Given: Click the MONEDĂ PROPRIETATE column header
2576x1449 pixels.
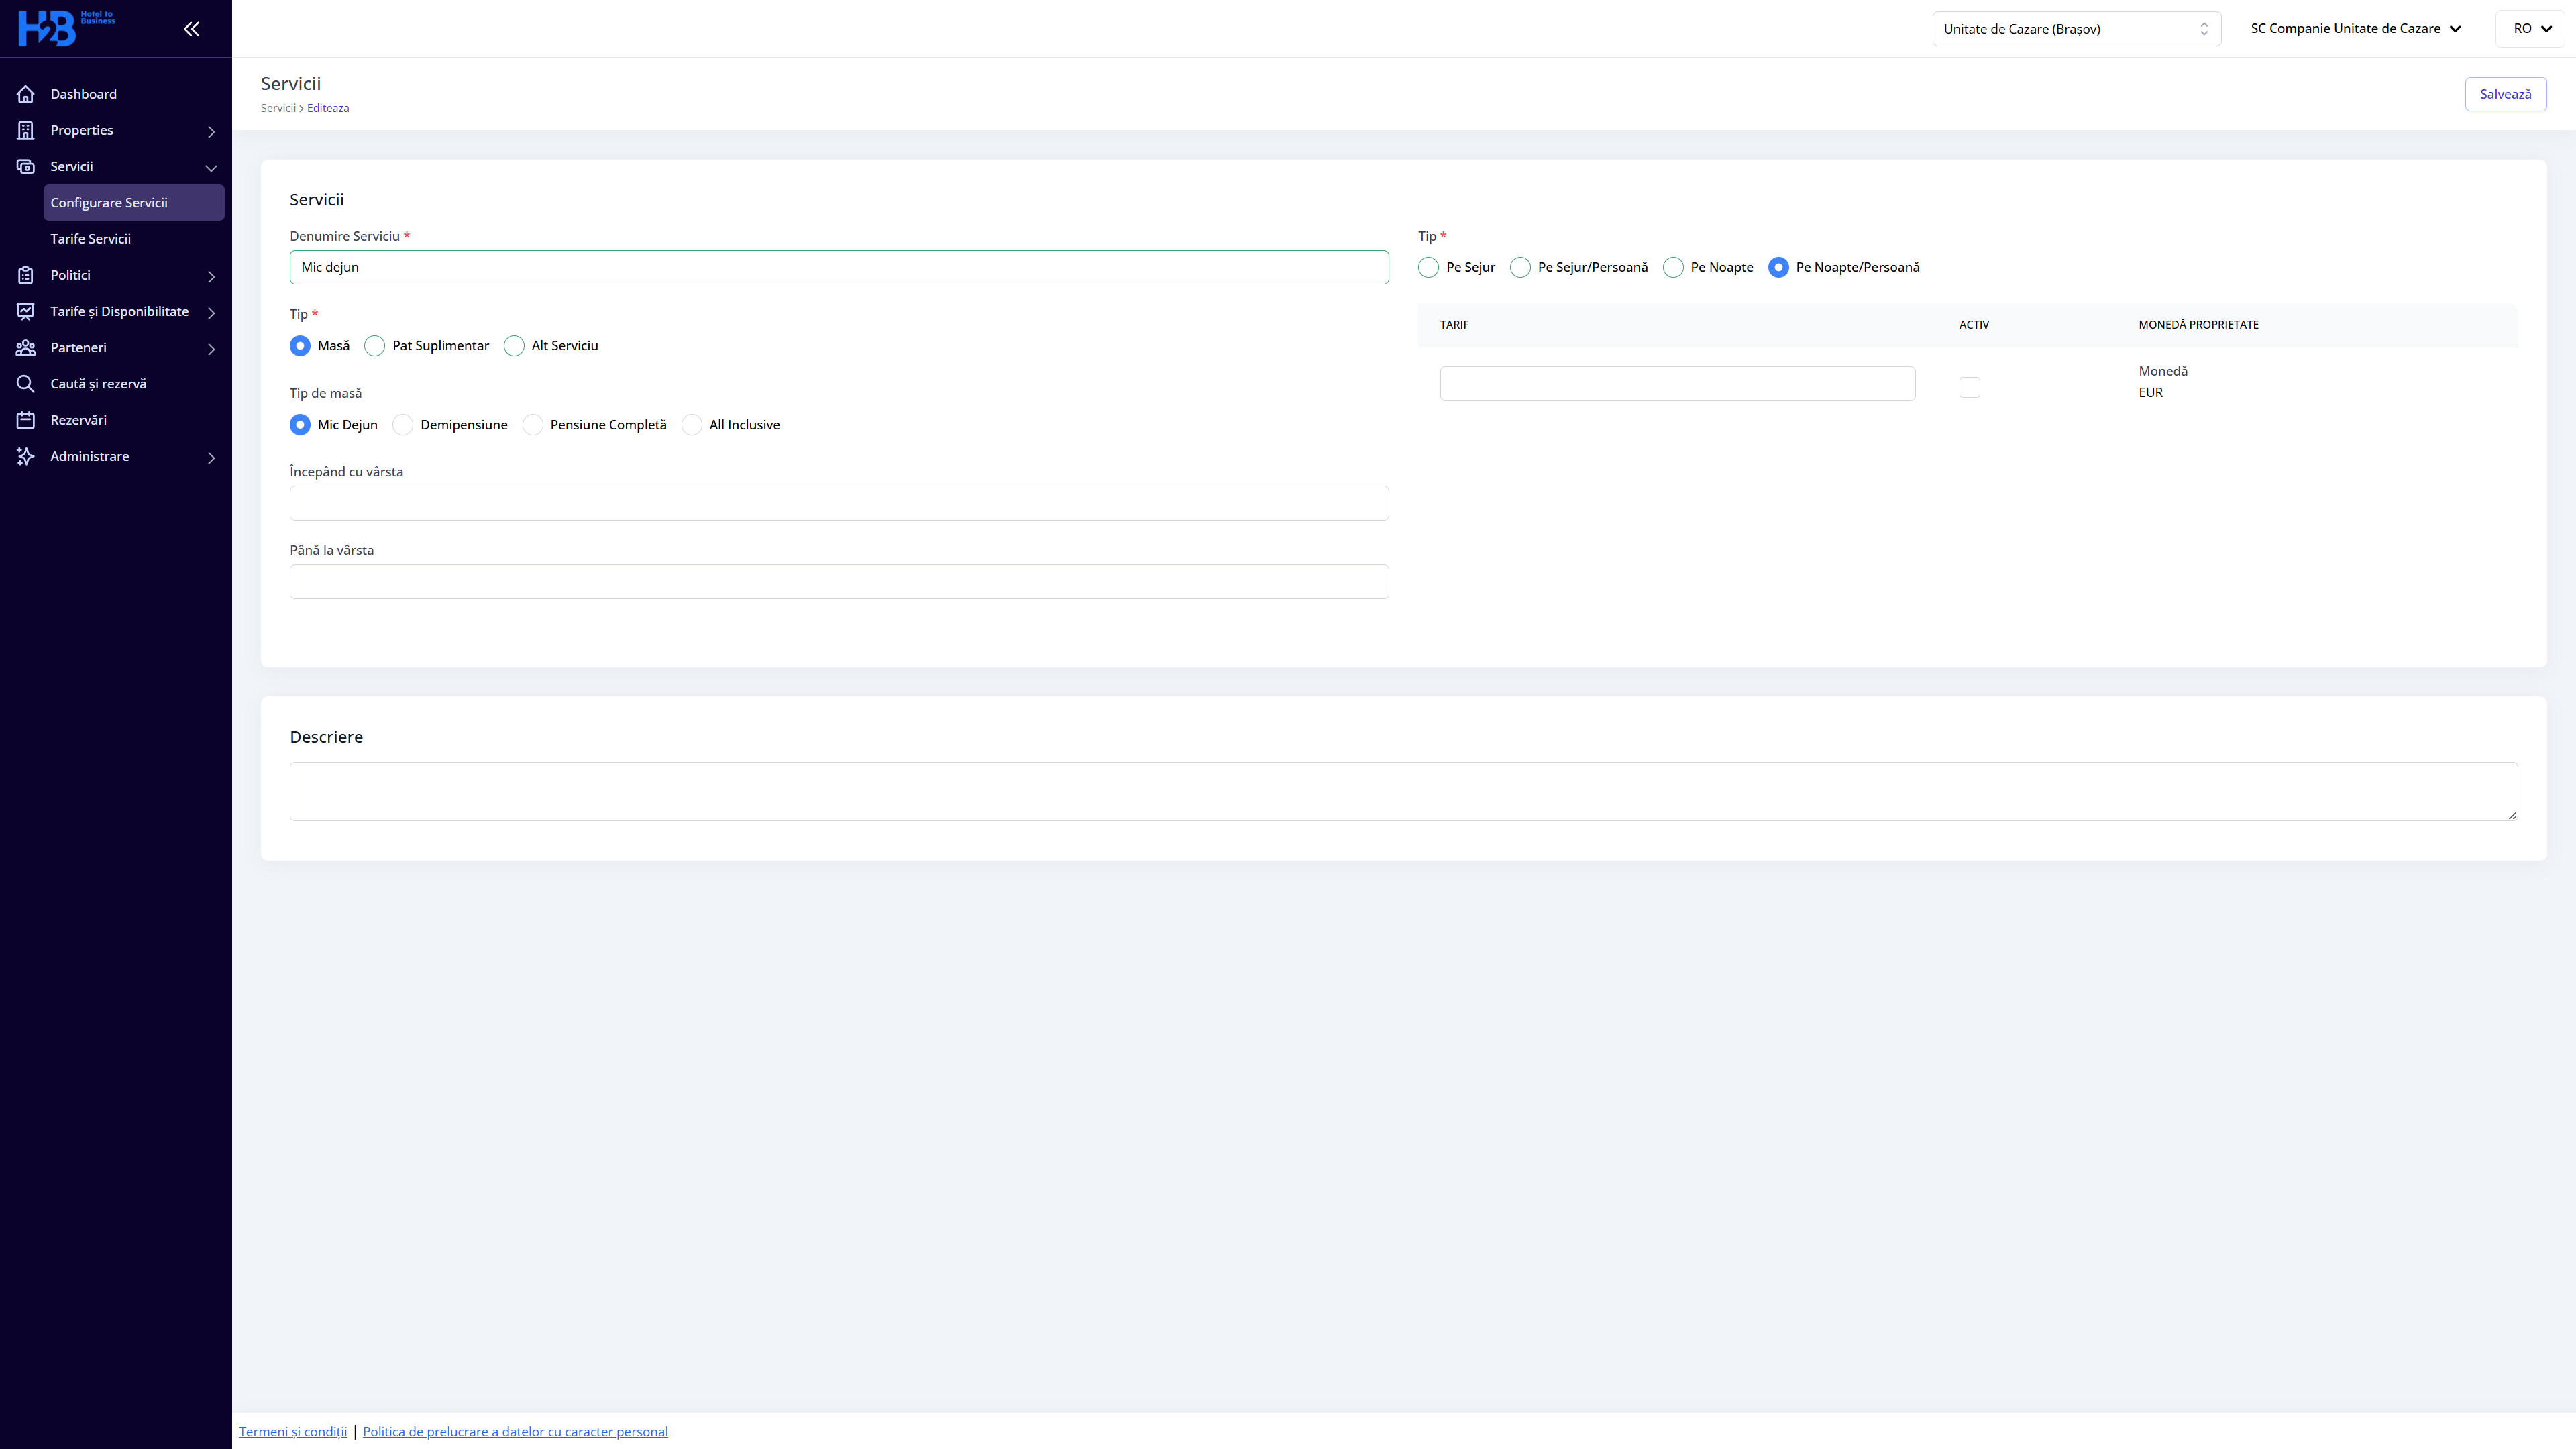Looking at the screenshot, I should 2199,325.
